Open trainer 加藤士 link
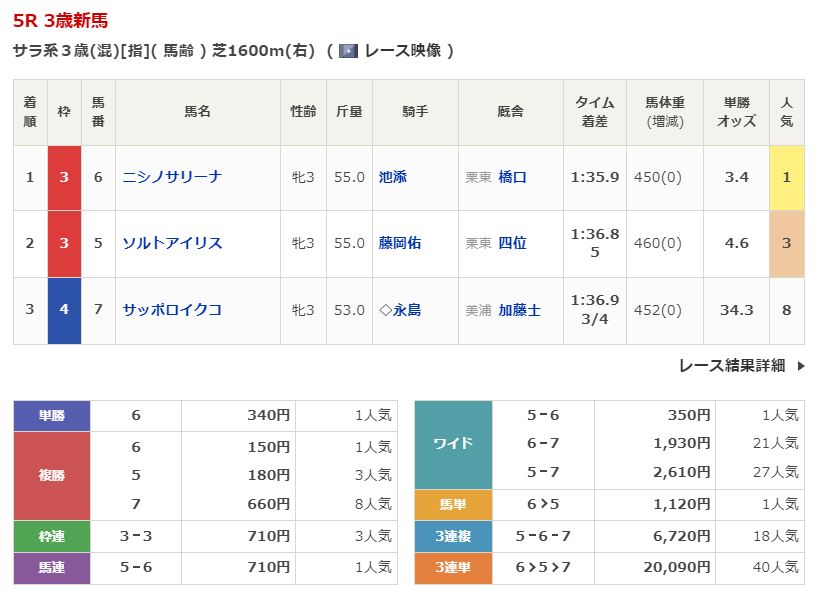This screenshot has width=820, height=595. (x=519, y=310)
